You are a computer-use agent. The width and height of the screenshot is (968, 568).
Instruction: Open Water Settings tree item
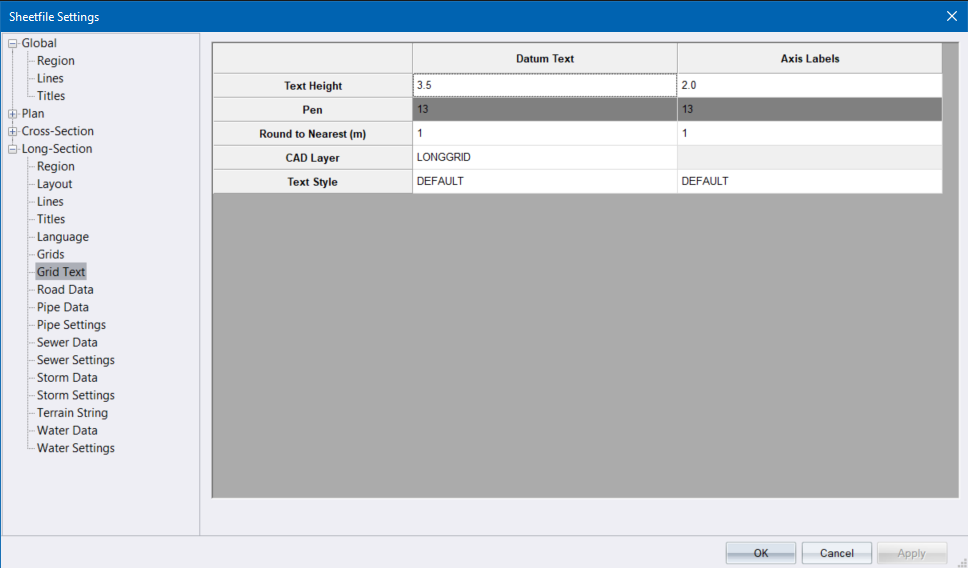coord(75,448)
